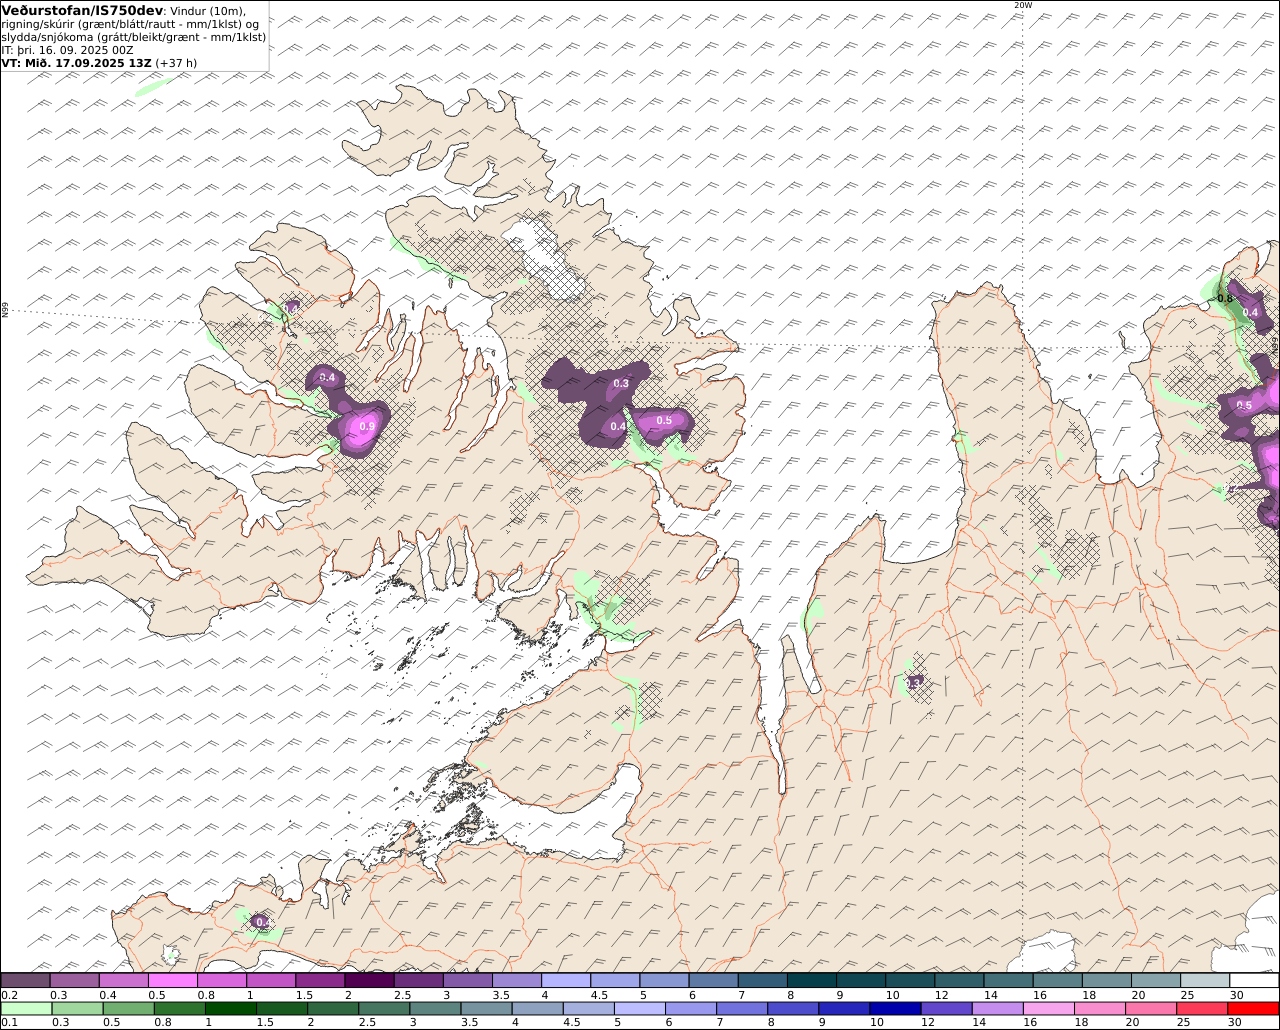Select the bright pink 0.5 swatch in upper legend row
This screenshot has width=1280, height=1030.
pos(173,980)
